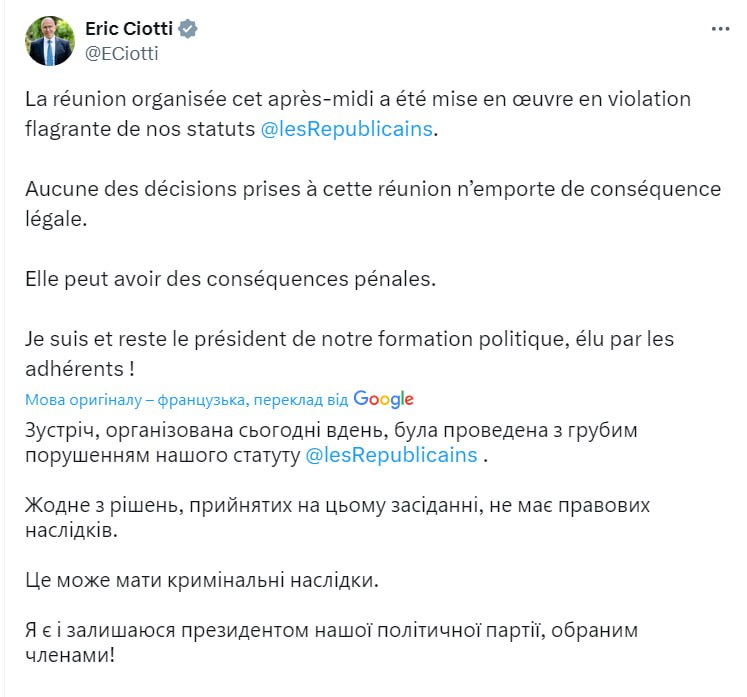Open @lesRepublicains mention in French text

(348, 130)
